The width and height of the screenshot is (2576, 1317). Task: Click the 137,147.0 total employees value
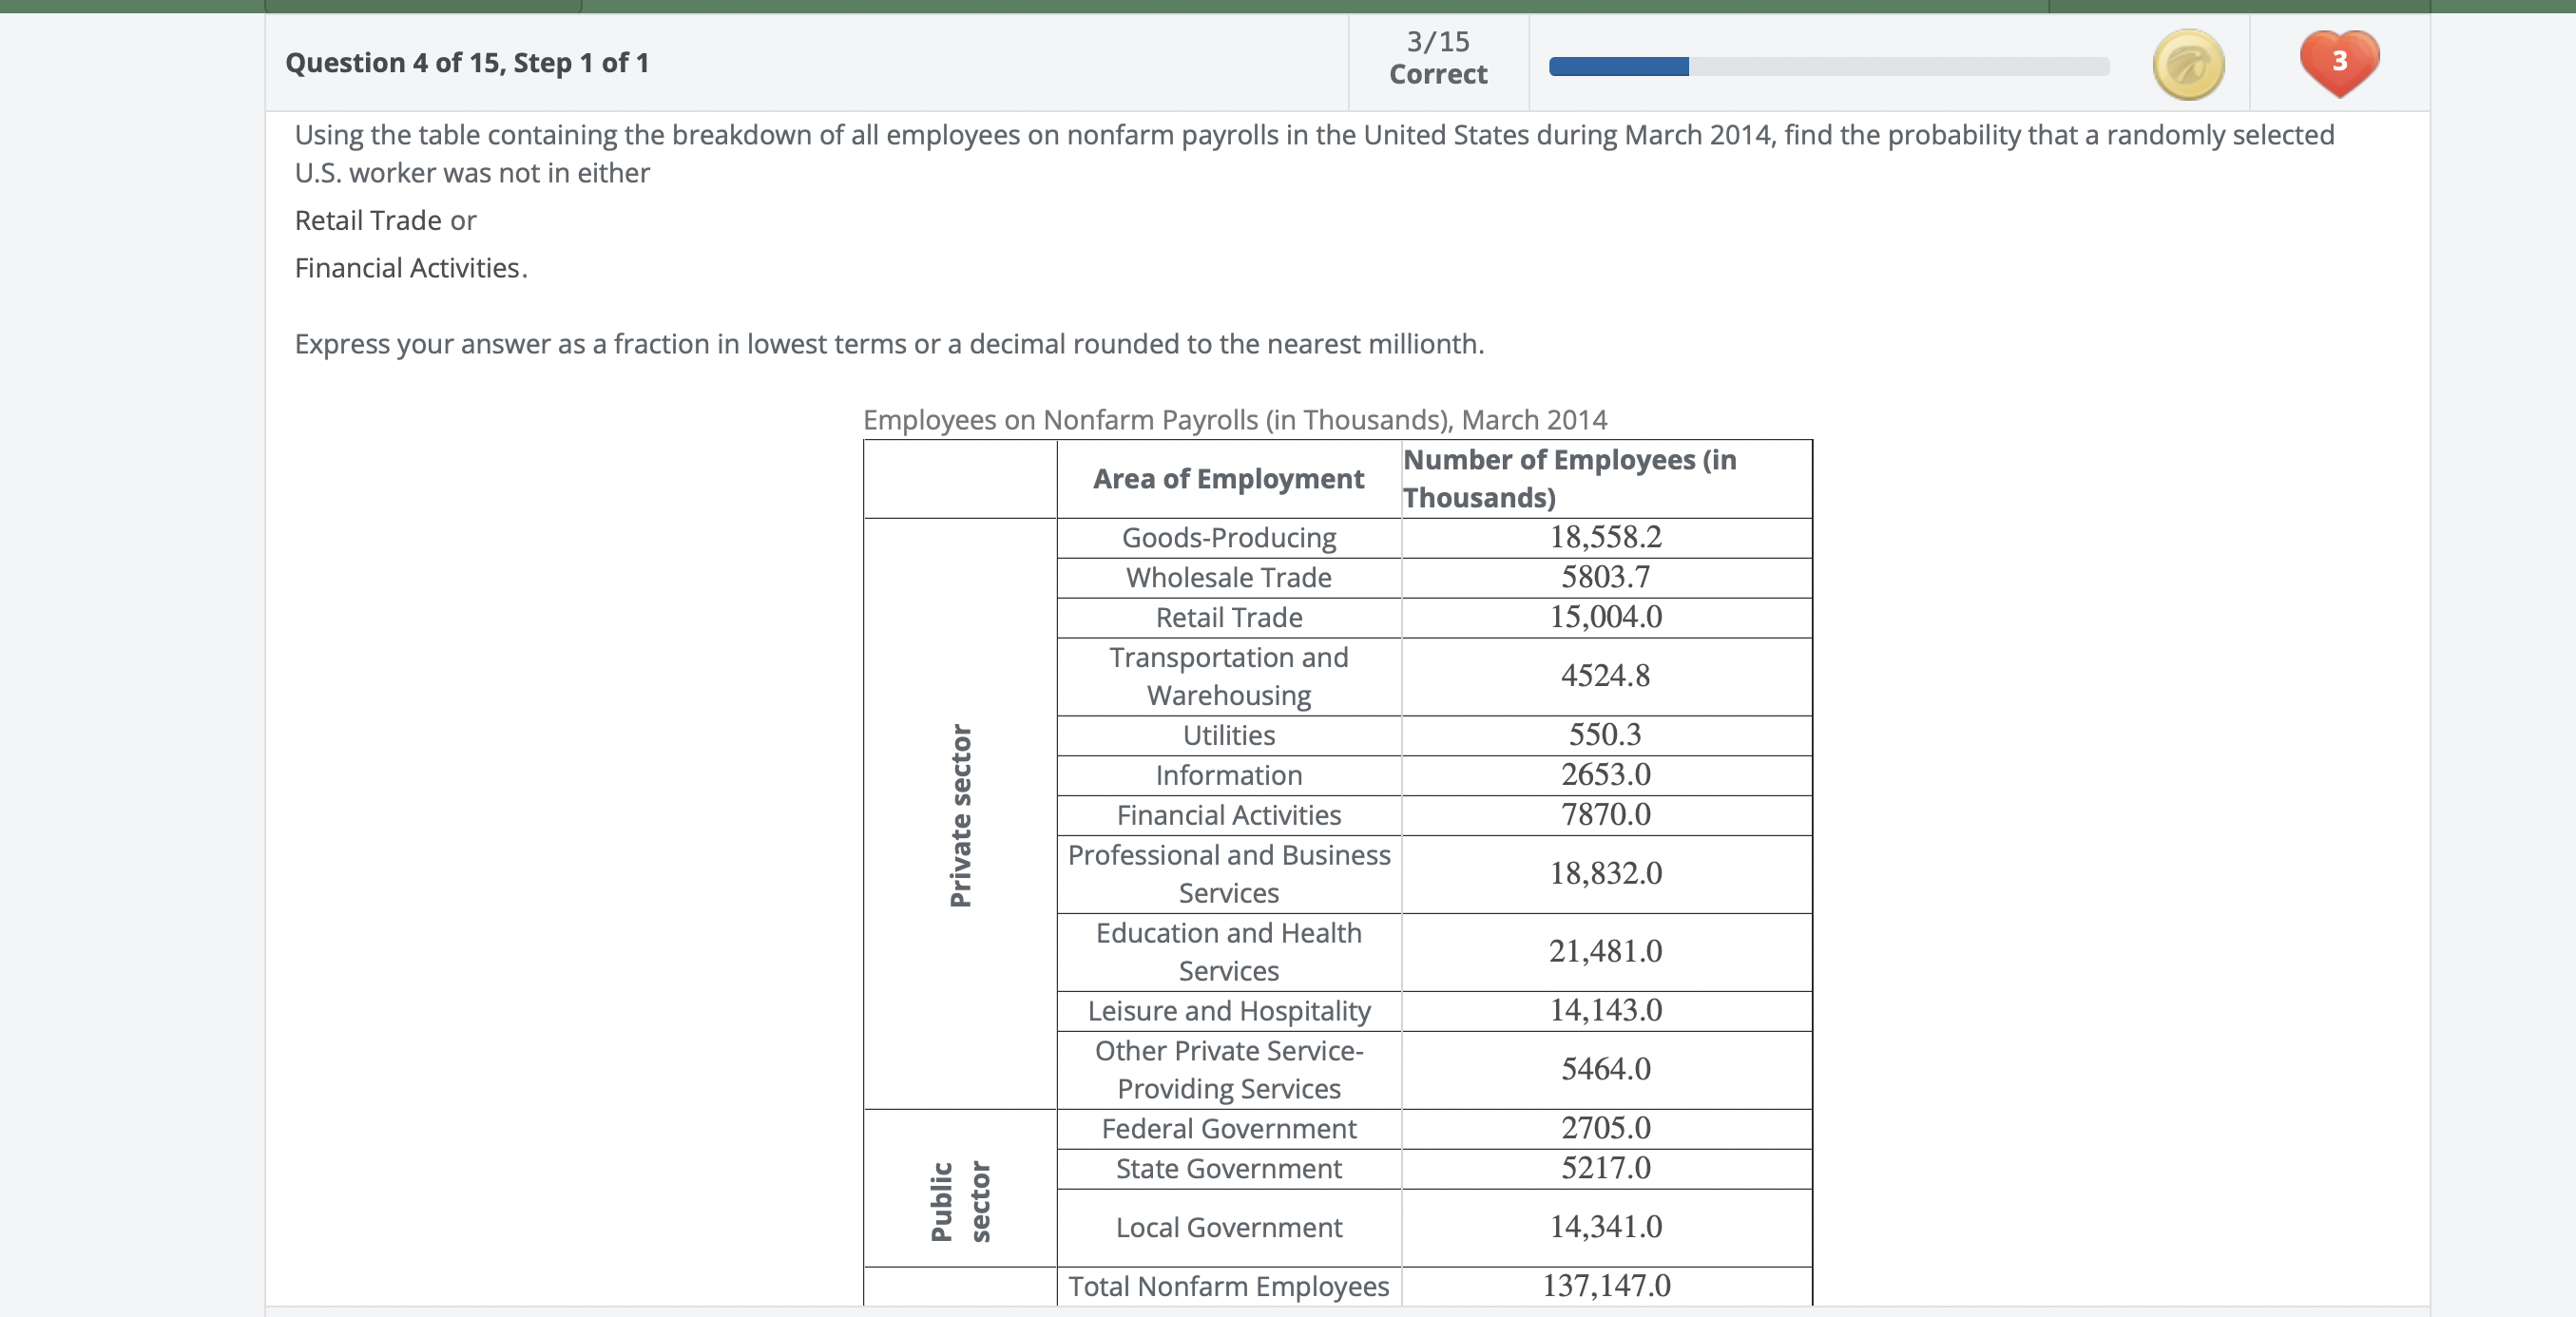coord(1605,1285)
